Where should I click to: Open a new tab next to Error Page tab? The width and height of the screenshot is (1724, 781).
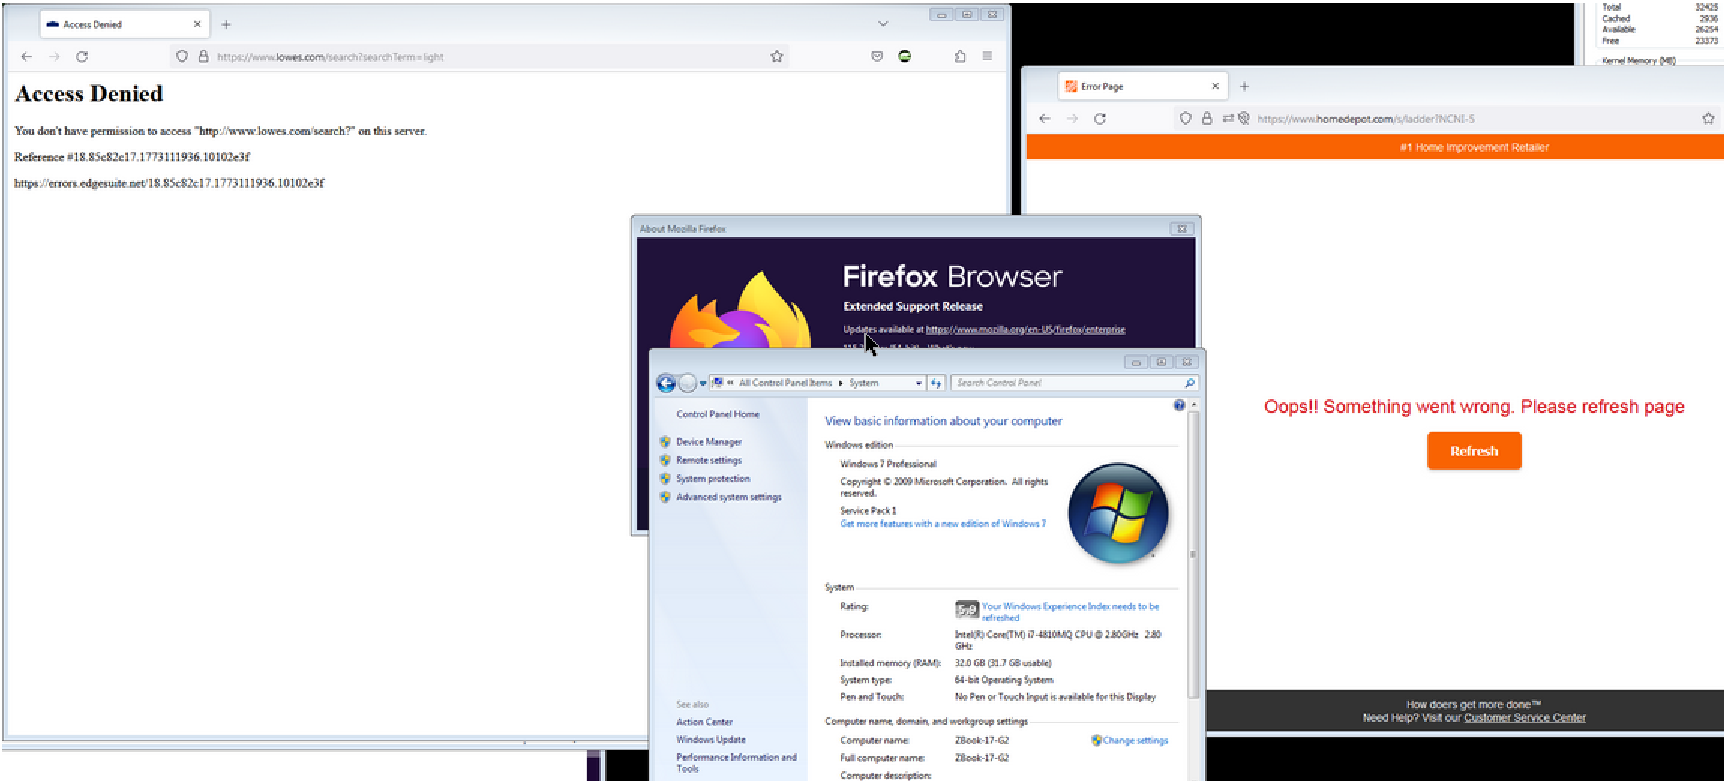[1245, 87]
